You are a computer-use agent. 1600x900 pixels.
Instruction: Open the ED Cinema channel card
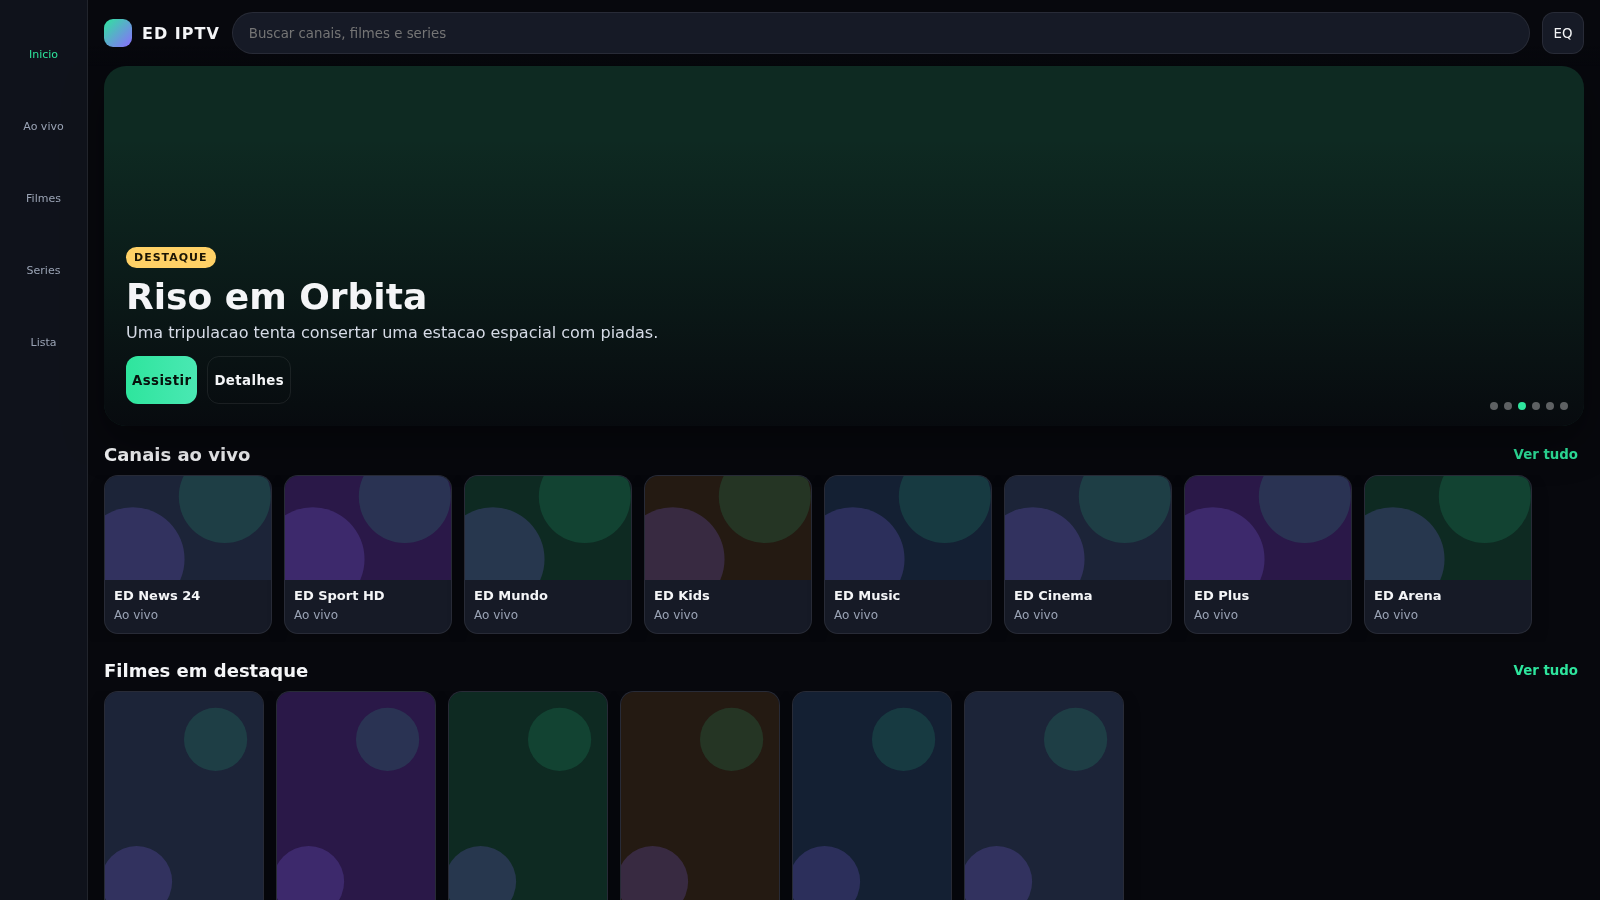click(x=1088, y=554)
